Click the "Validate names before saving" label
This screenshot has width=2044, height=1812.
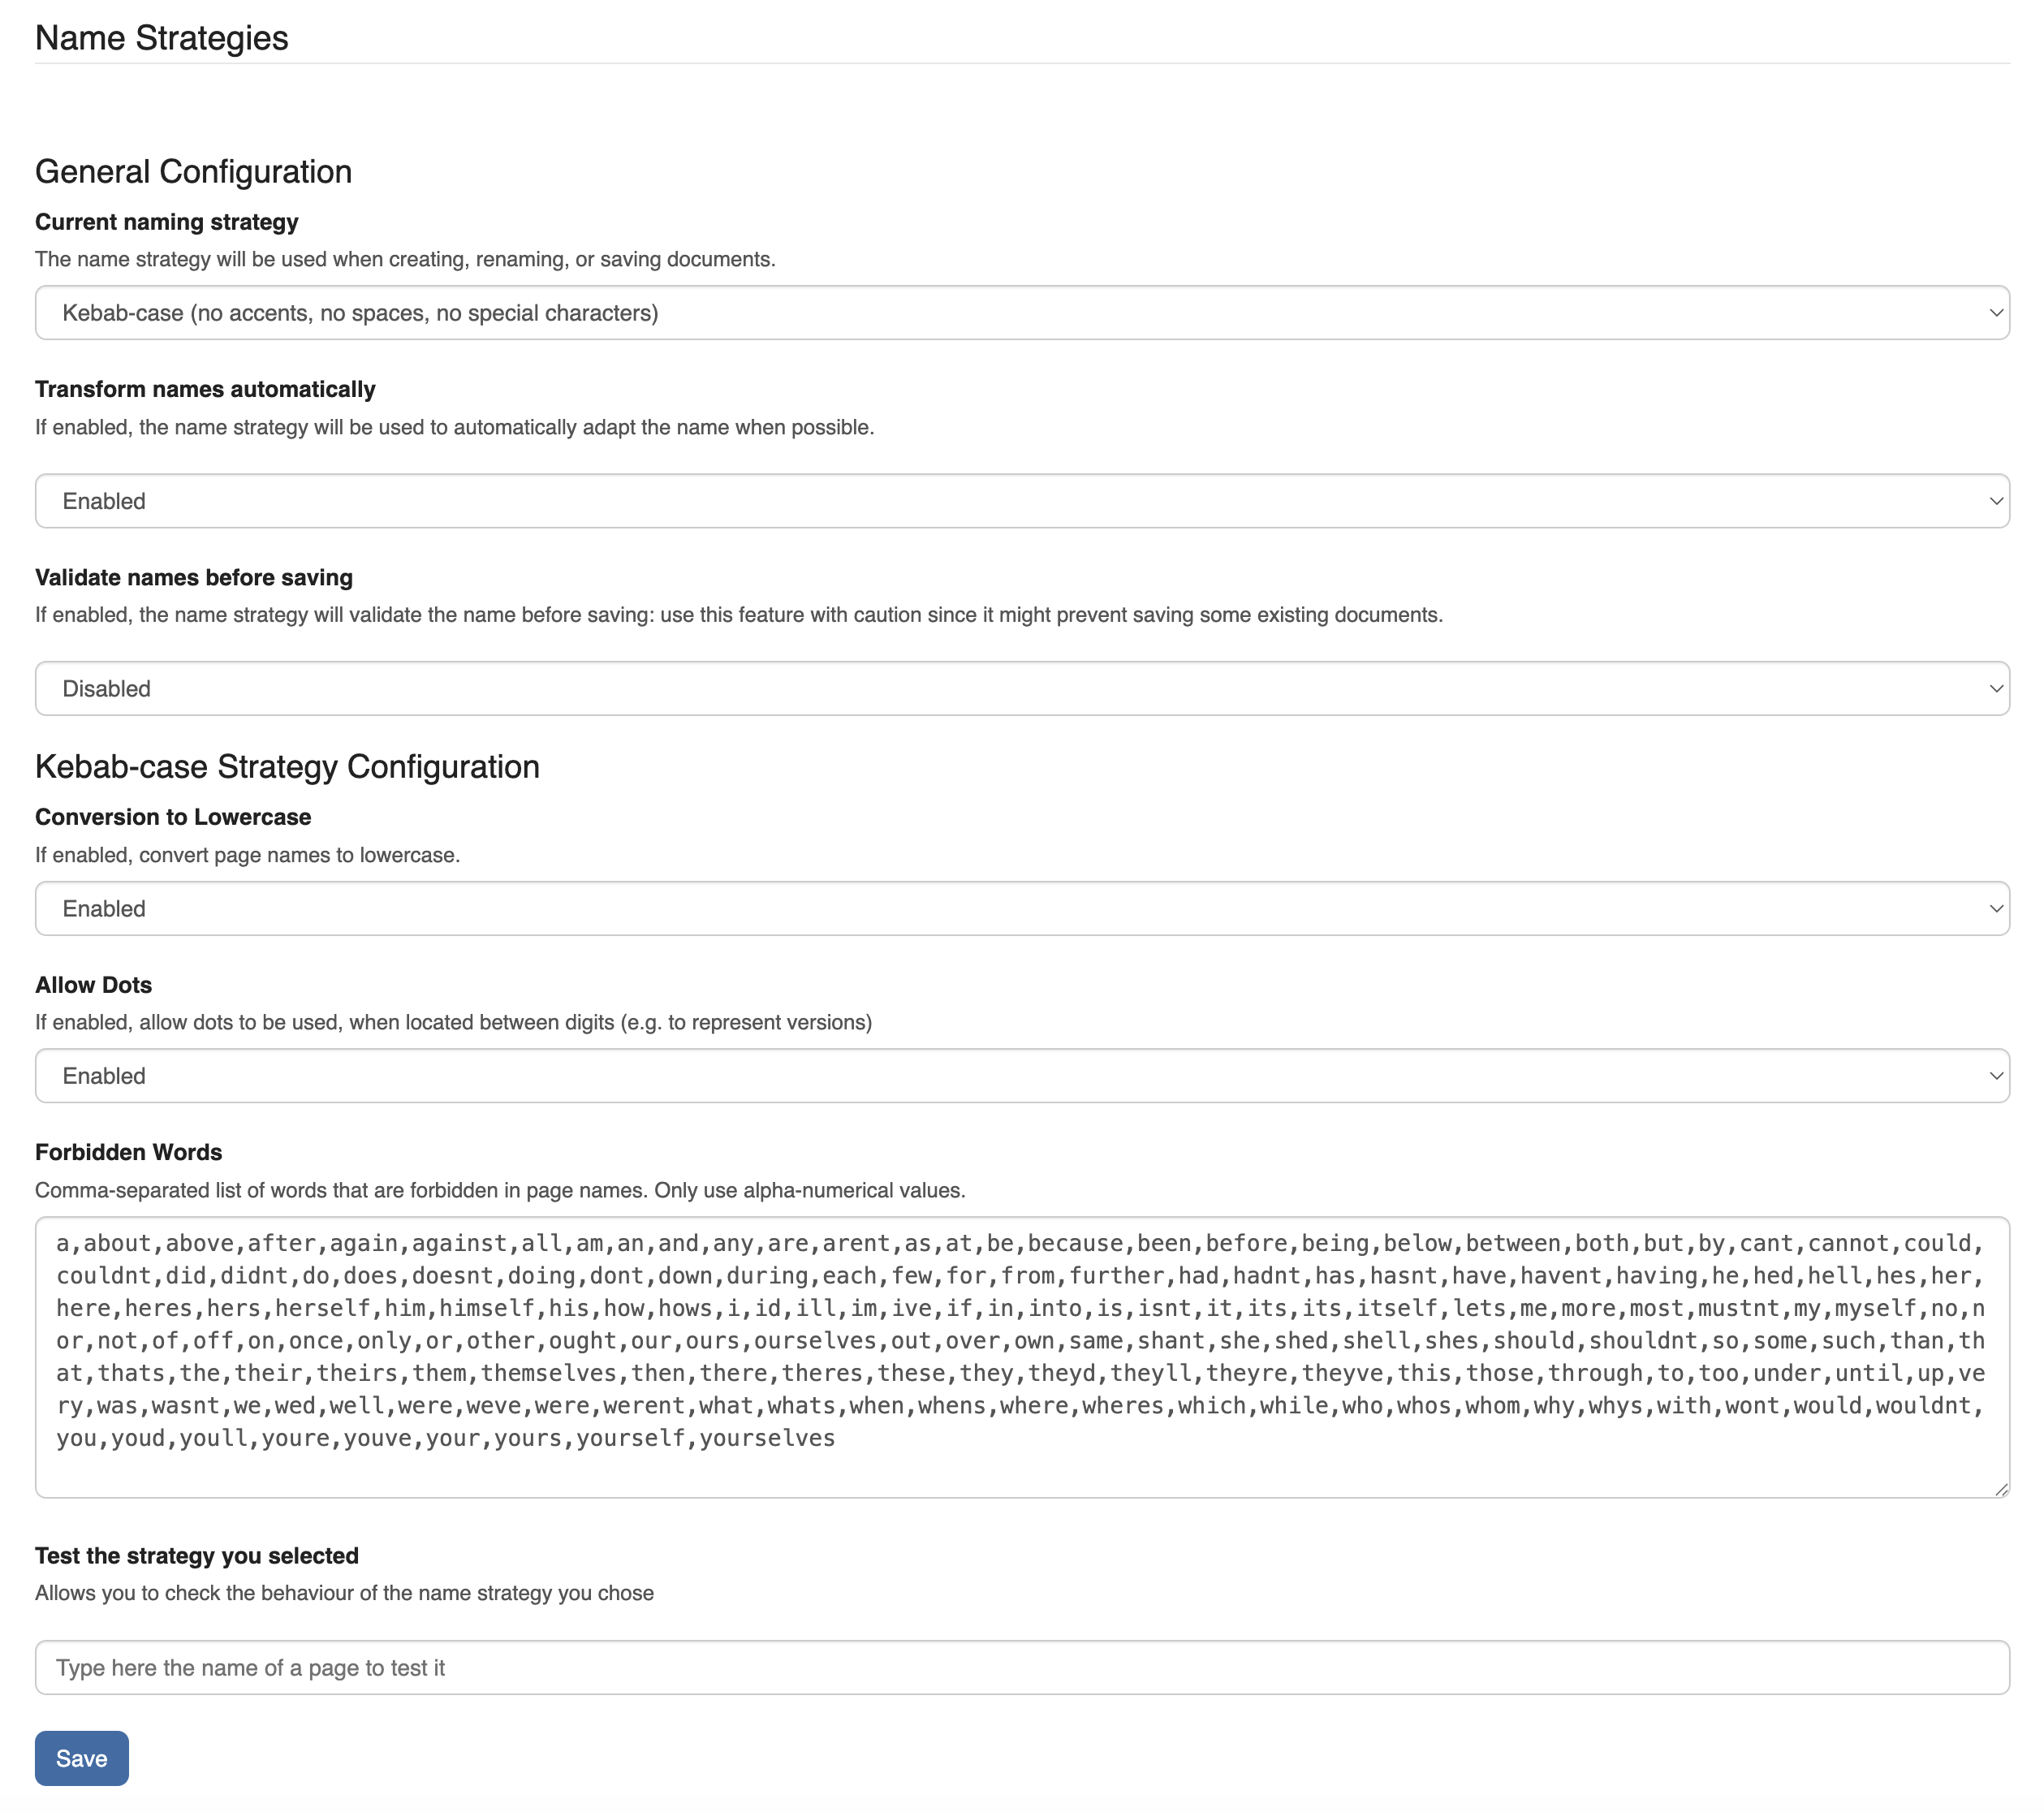(194, 577)
